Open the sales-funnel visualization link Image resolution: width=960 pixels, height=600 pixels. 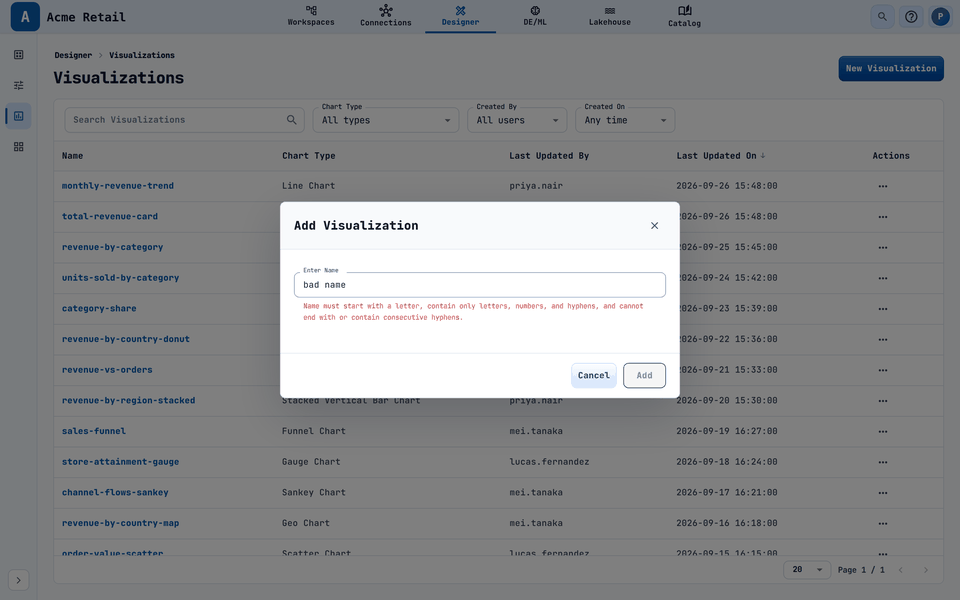pos(94,431)
